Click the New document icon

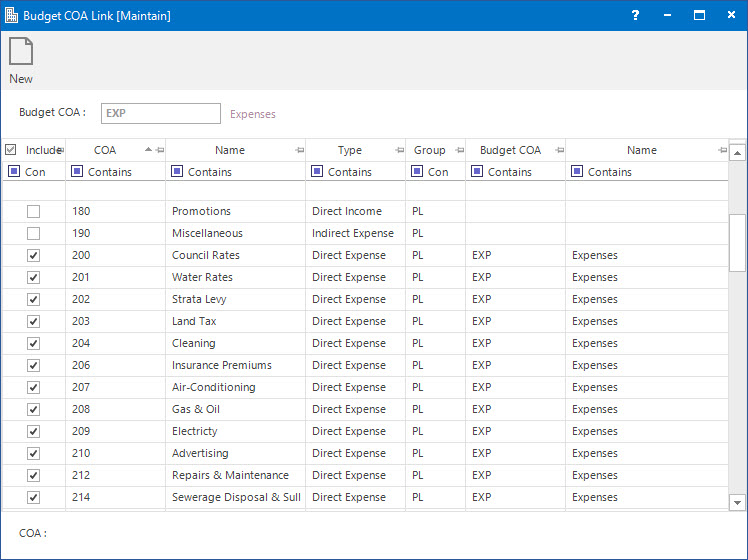[21, 52]
